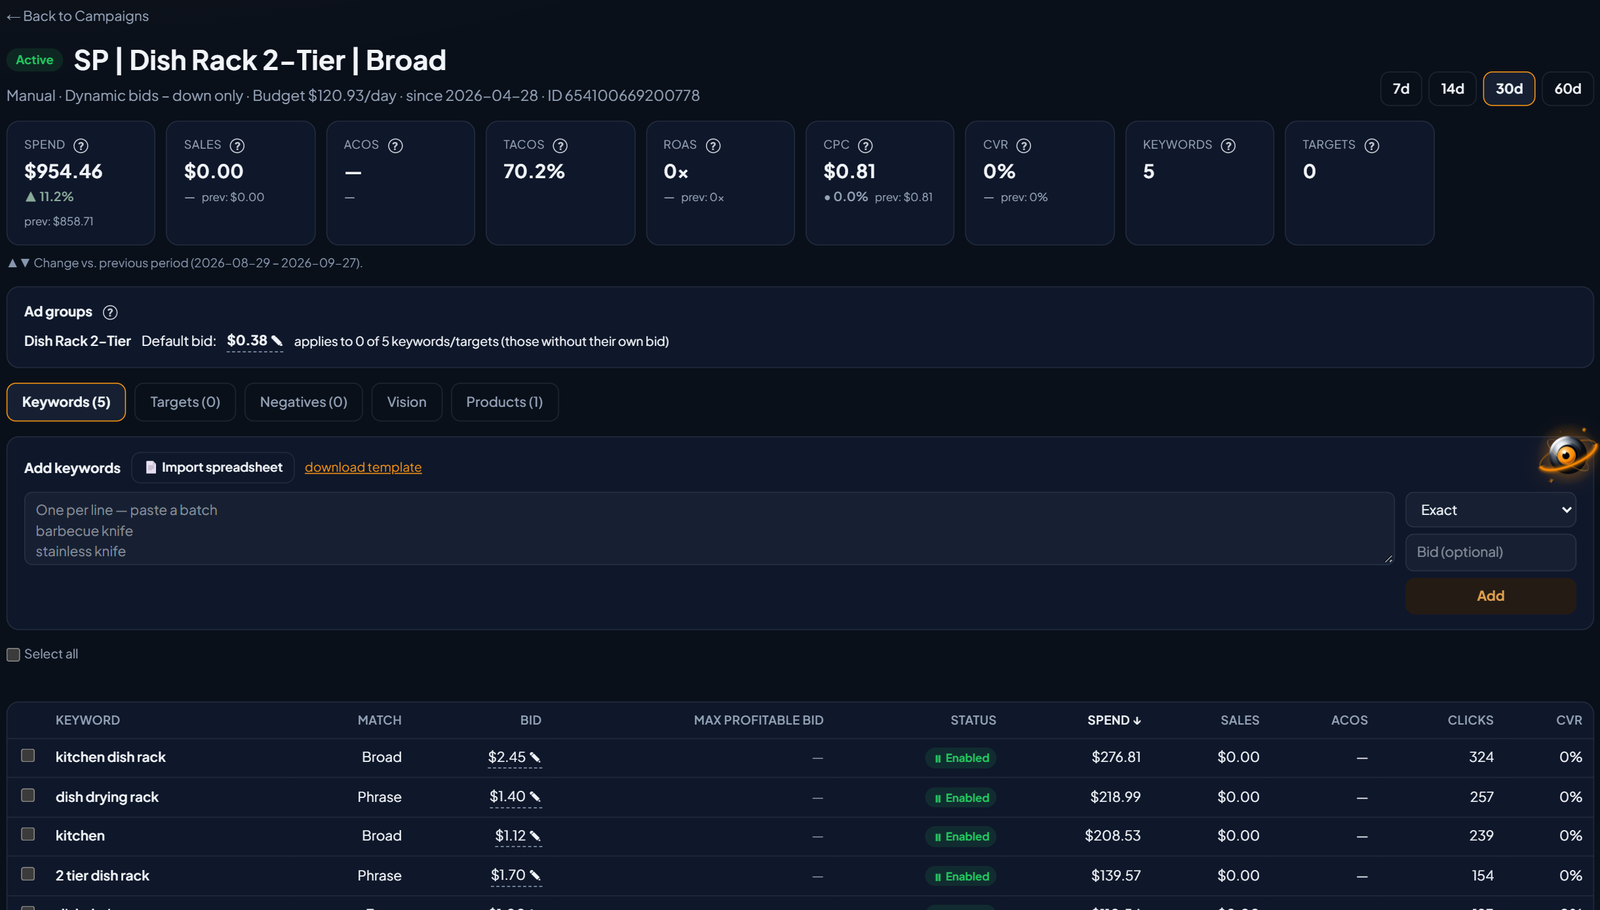Open the SALES help question-mark icon

click(x=237, y=146)
